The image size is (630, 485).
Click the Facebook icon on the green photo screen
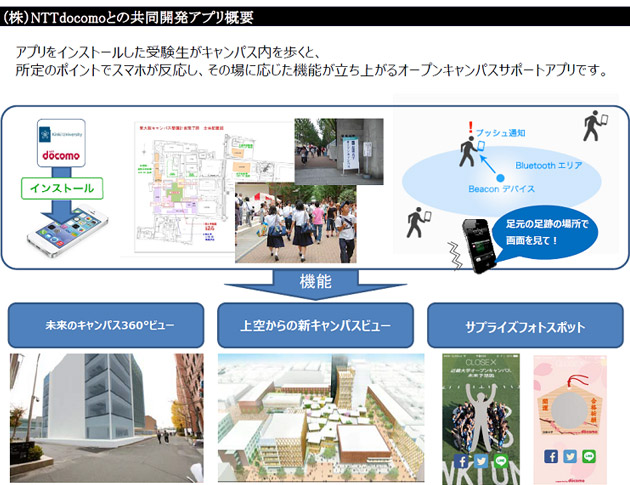461,461
